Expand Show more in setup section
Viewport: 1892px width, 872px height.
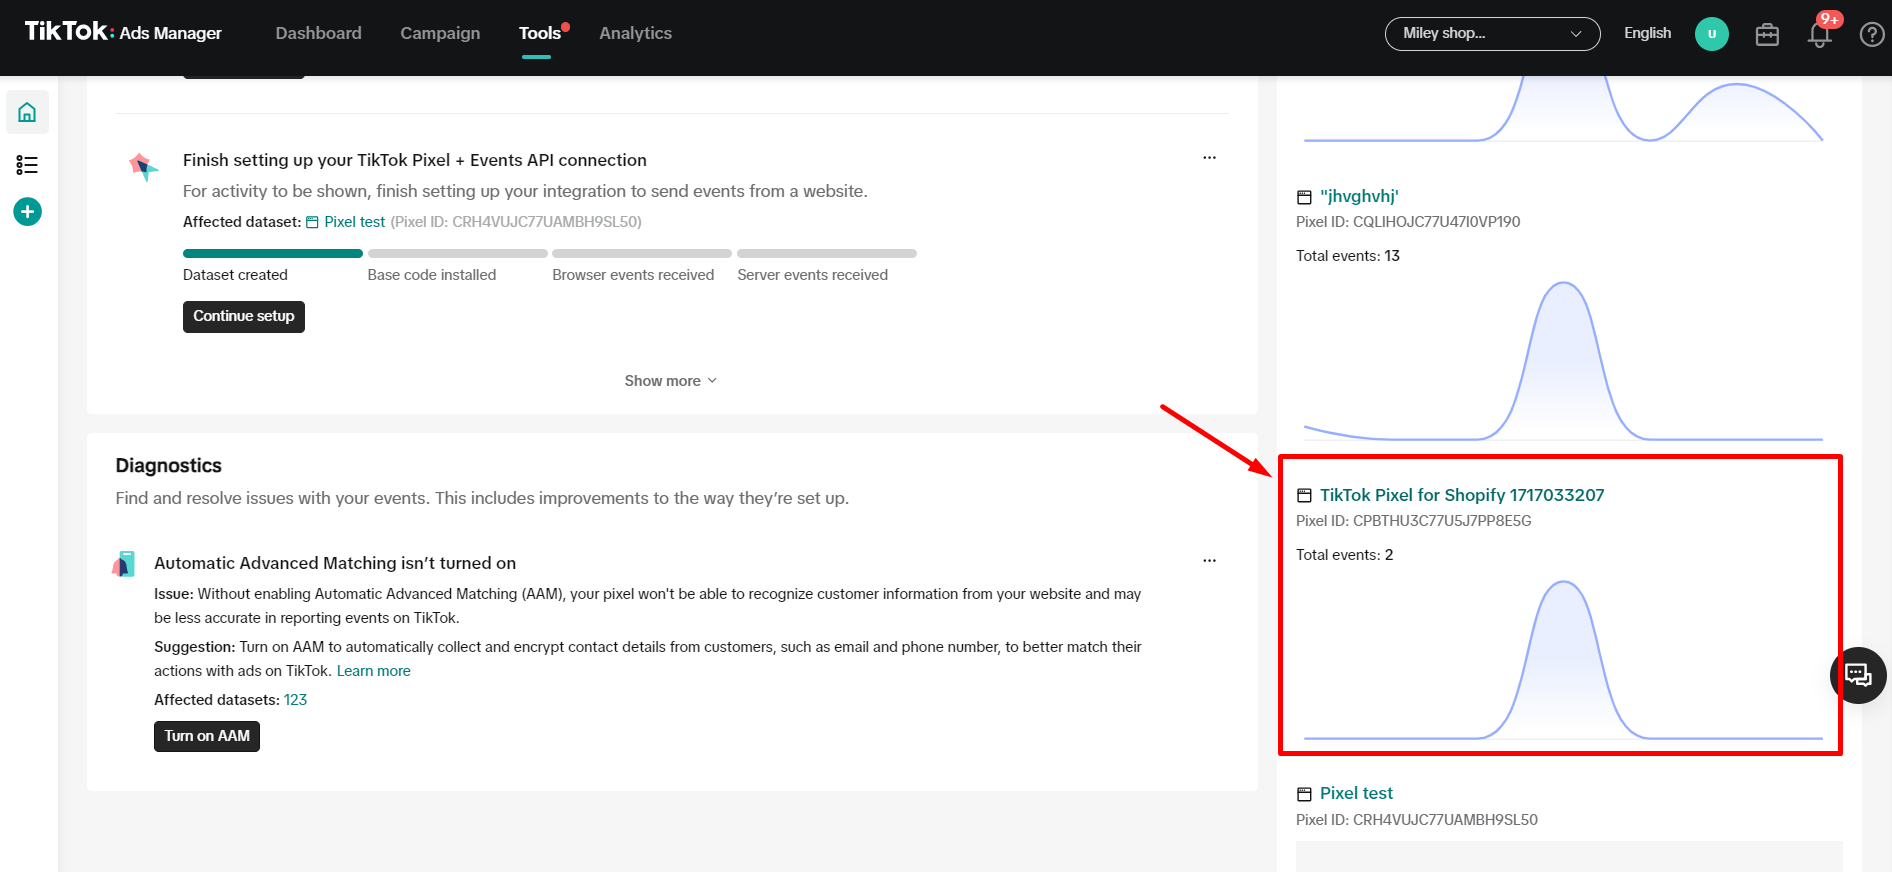tap(670, 381)
